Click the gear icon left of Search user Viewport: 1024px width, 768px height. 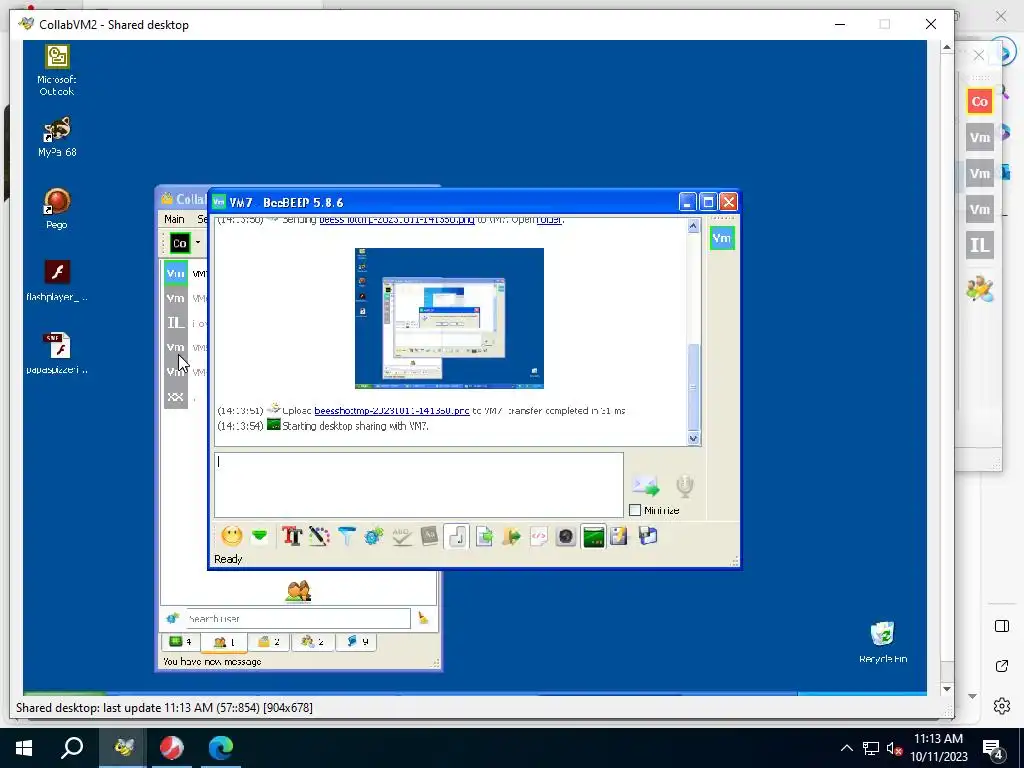pos(172,618)
